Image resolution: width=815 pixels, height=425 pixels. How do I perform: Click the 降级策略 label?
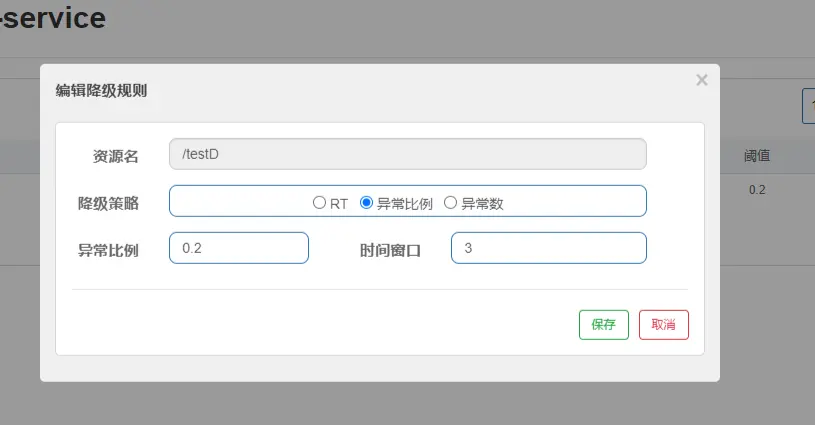click(108, 203)
